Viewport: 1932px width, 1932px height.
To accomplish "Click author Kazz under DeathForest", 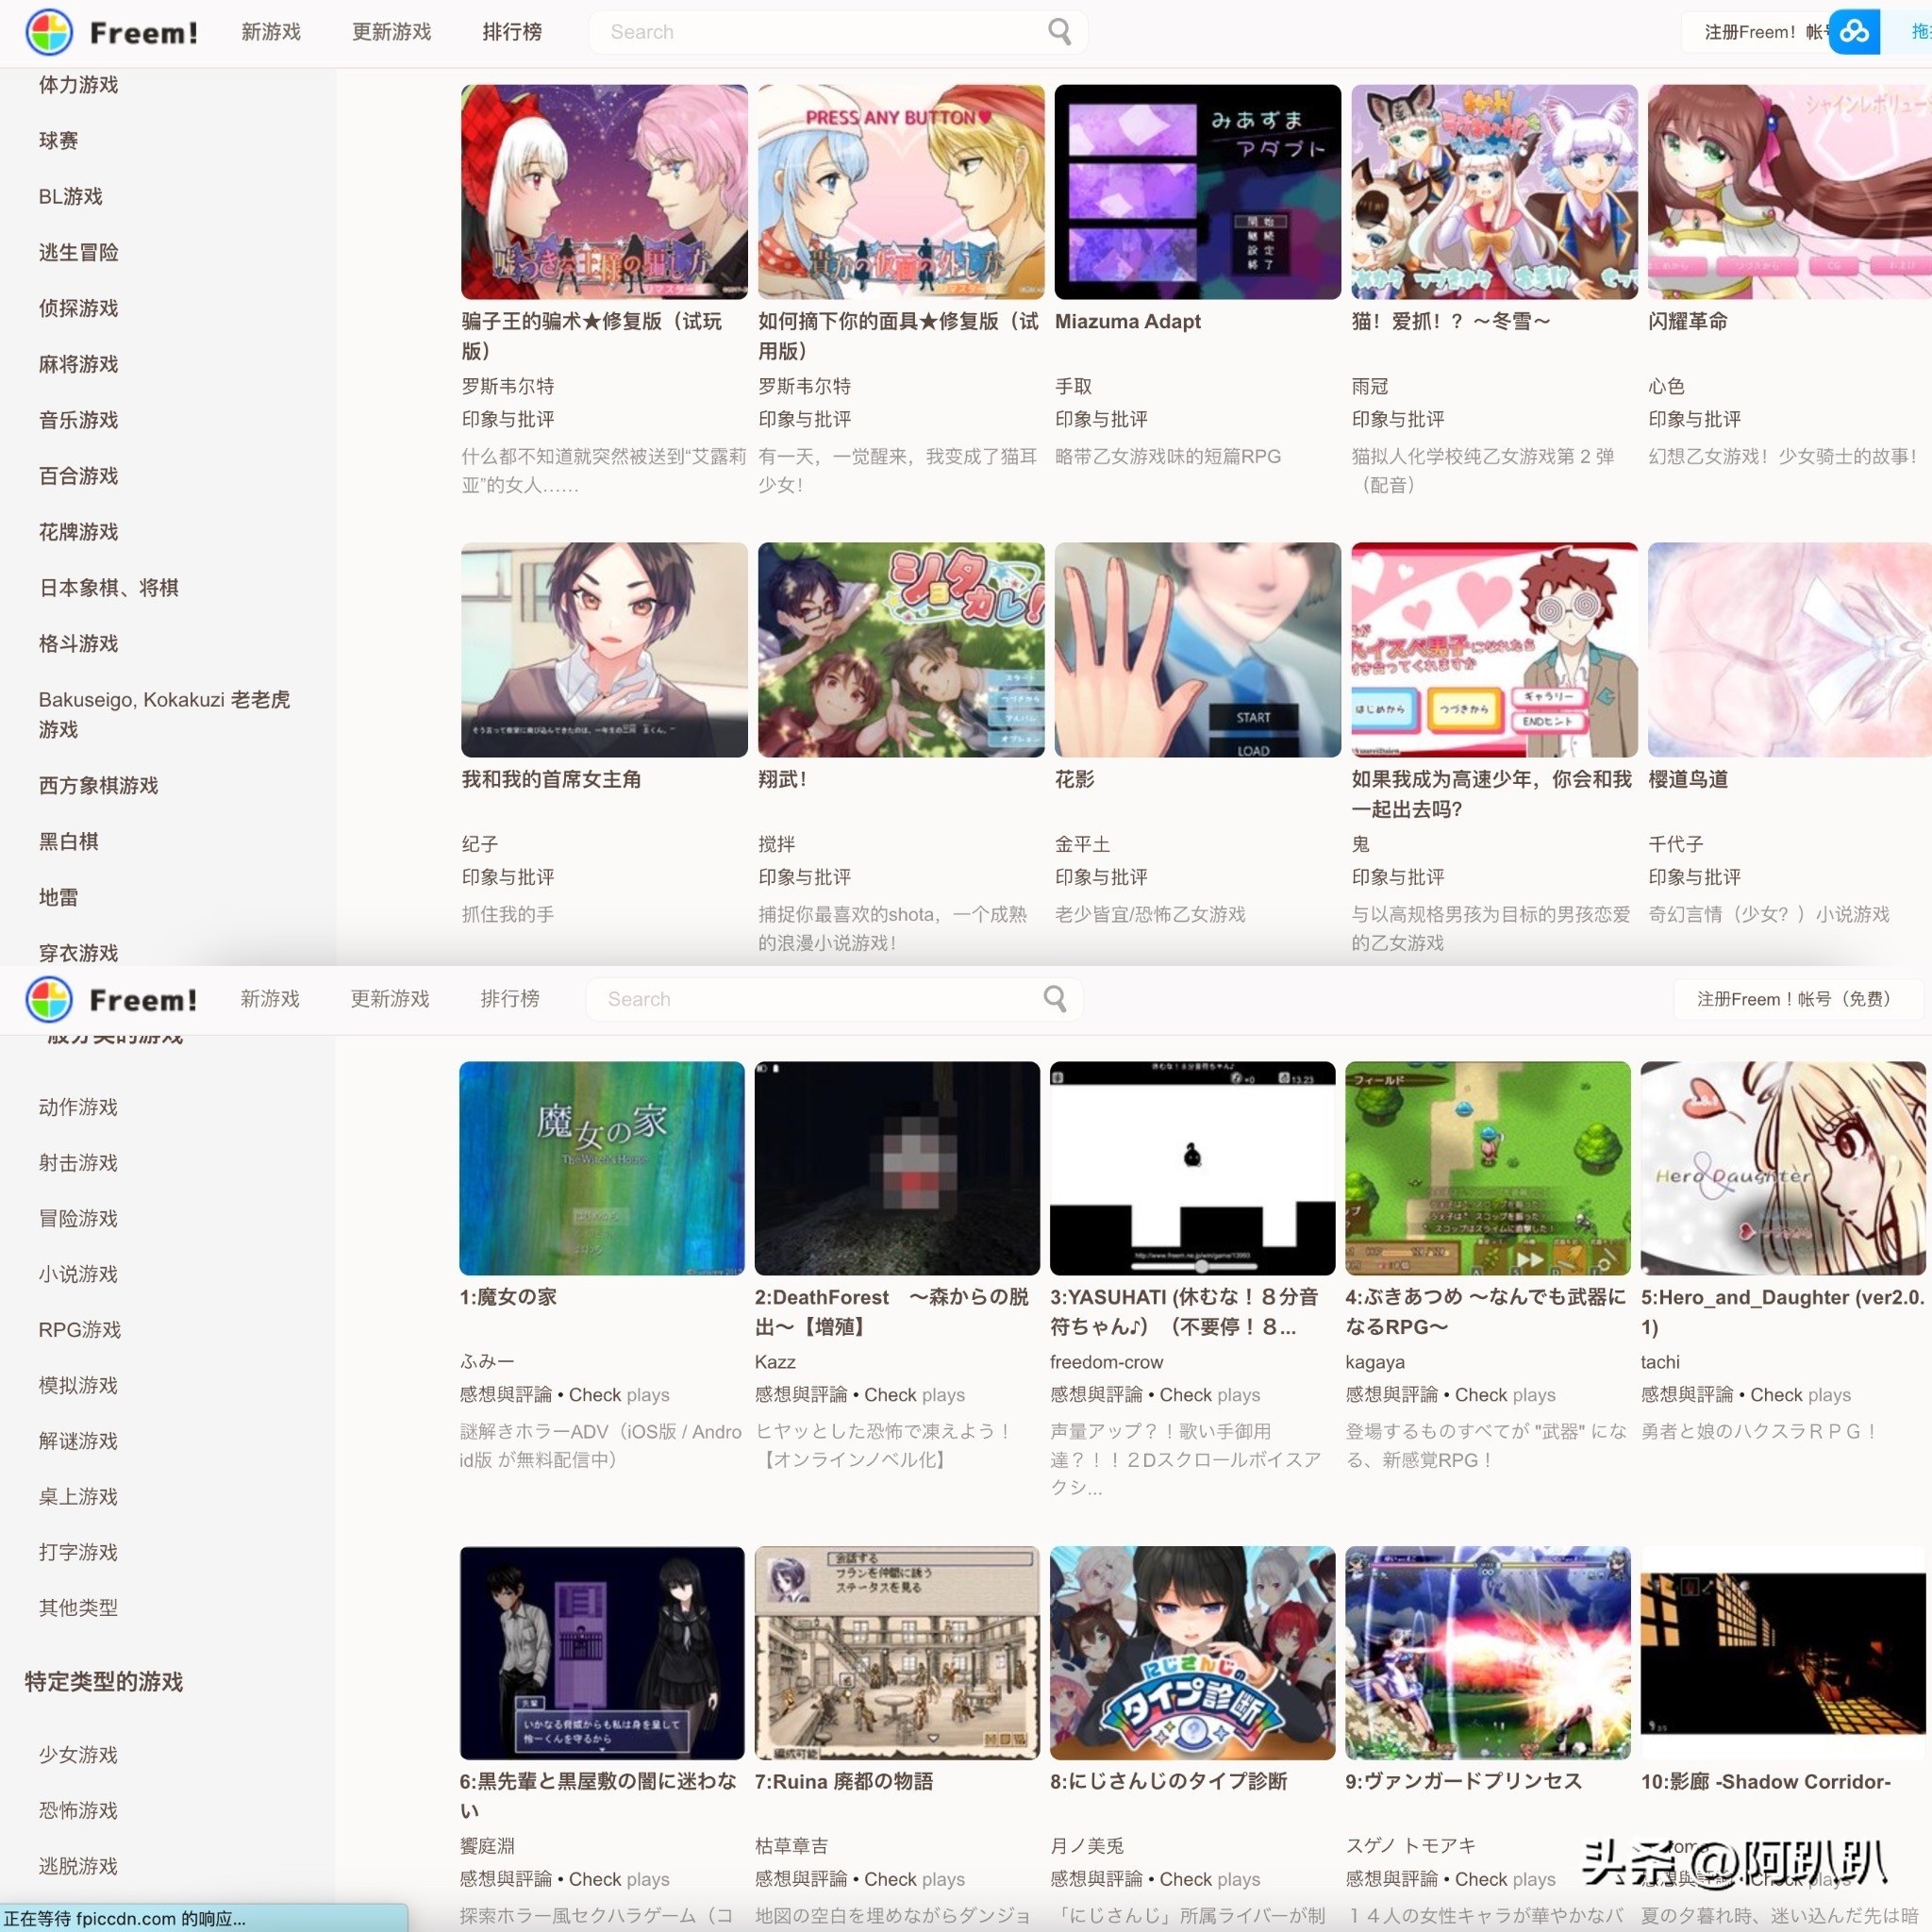I will tap(775, 1362).
